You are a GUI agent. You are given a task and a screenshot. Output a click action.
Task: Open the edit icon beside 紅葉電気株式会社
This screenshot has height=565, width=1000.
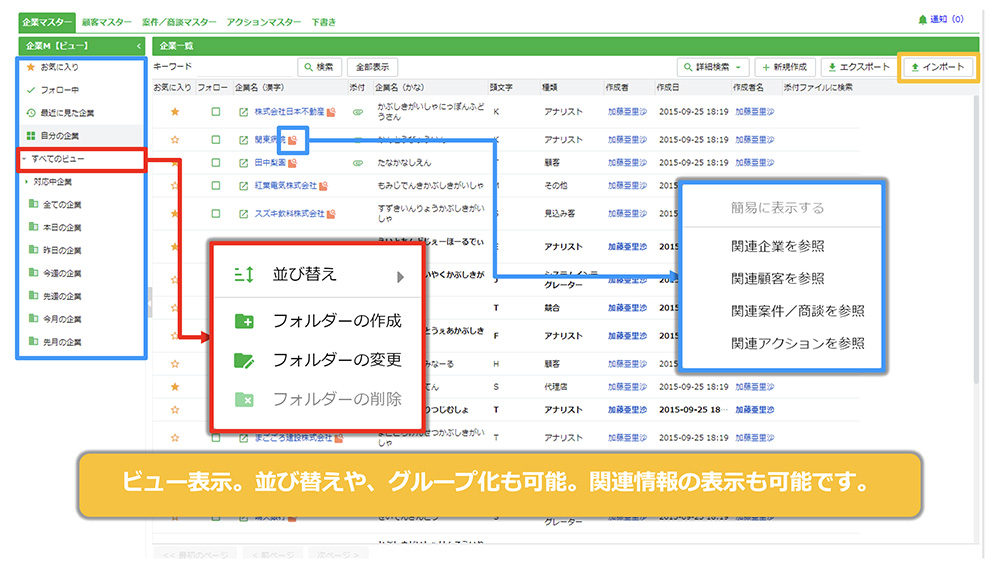pyautogui.click(x=243, y=186)
